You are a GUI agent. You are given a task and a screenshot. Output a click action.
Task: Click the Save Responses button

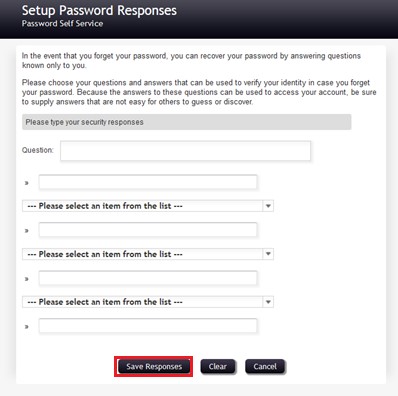click(154, 366)
